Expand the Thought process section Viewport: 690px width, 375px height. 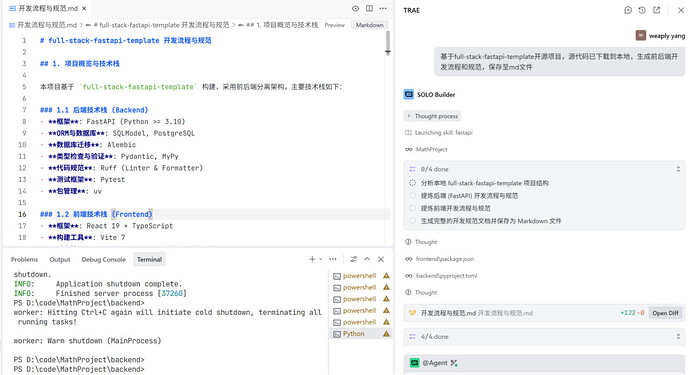click(432, 116)
